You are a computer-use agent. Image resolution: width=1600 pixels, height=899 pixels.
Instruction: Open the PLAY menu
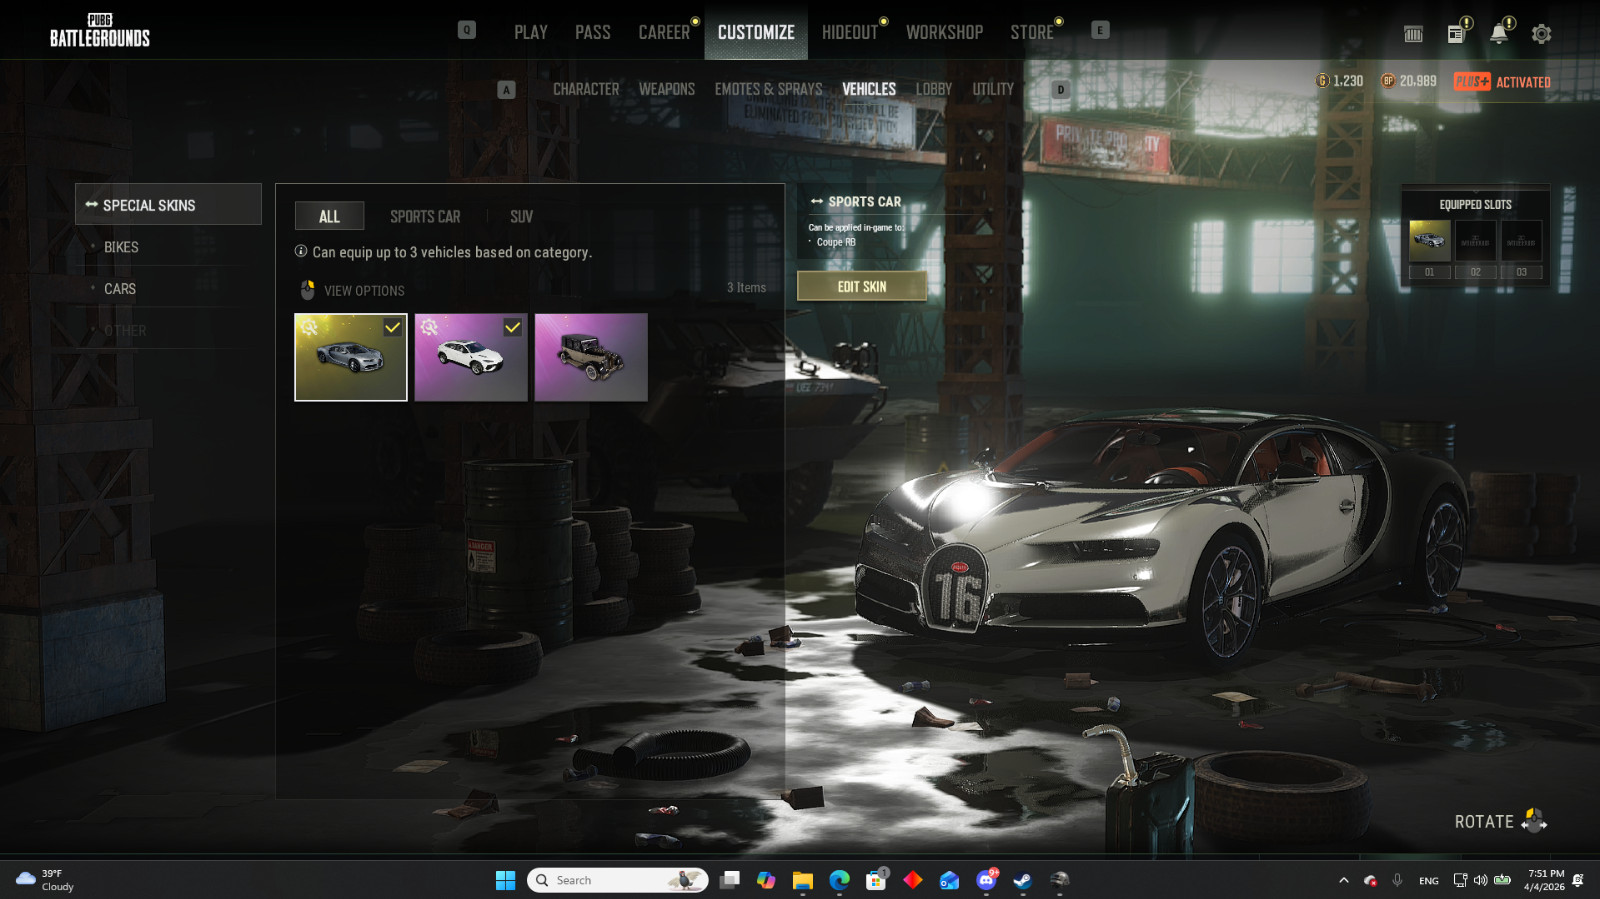tap(530, 32)
